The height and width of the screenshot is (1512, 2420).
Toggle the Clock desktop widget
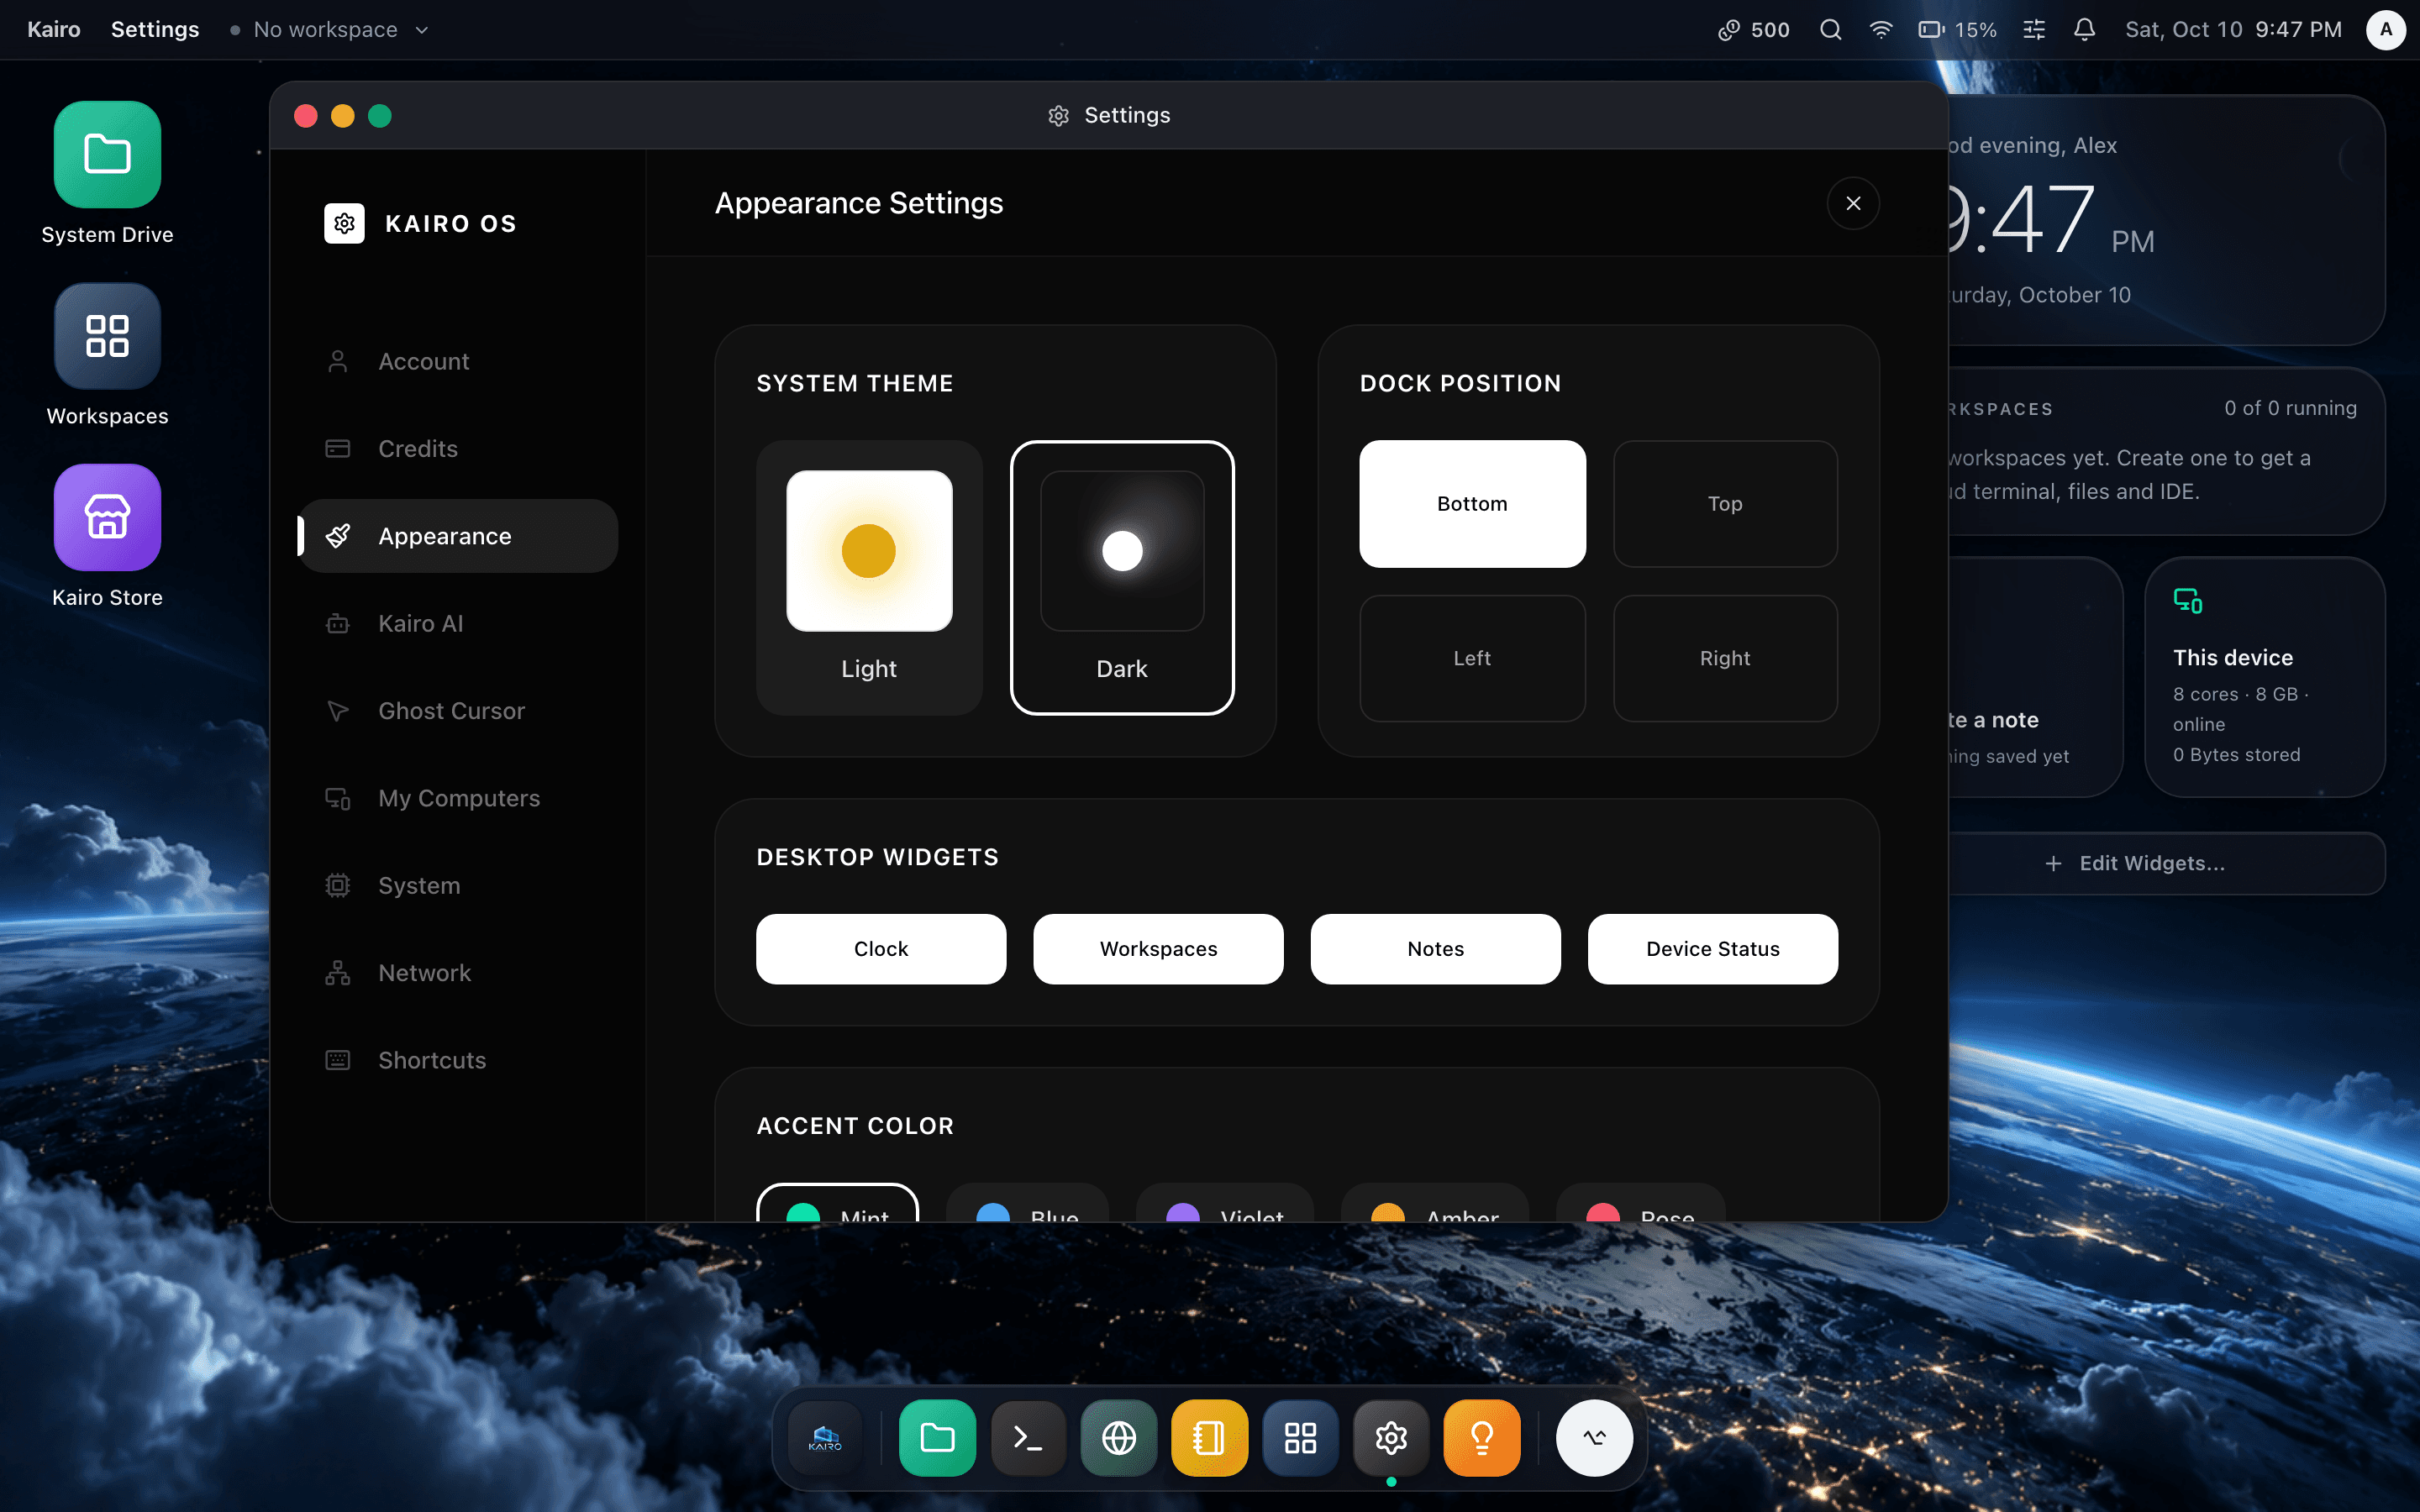[881, 949]
